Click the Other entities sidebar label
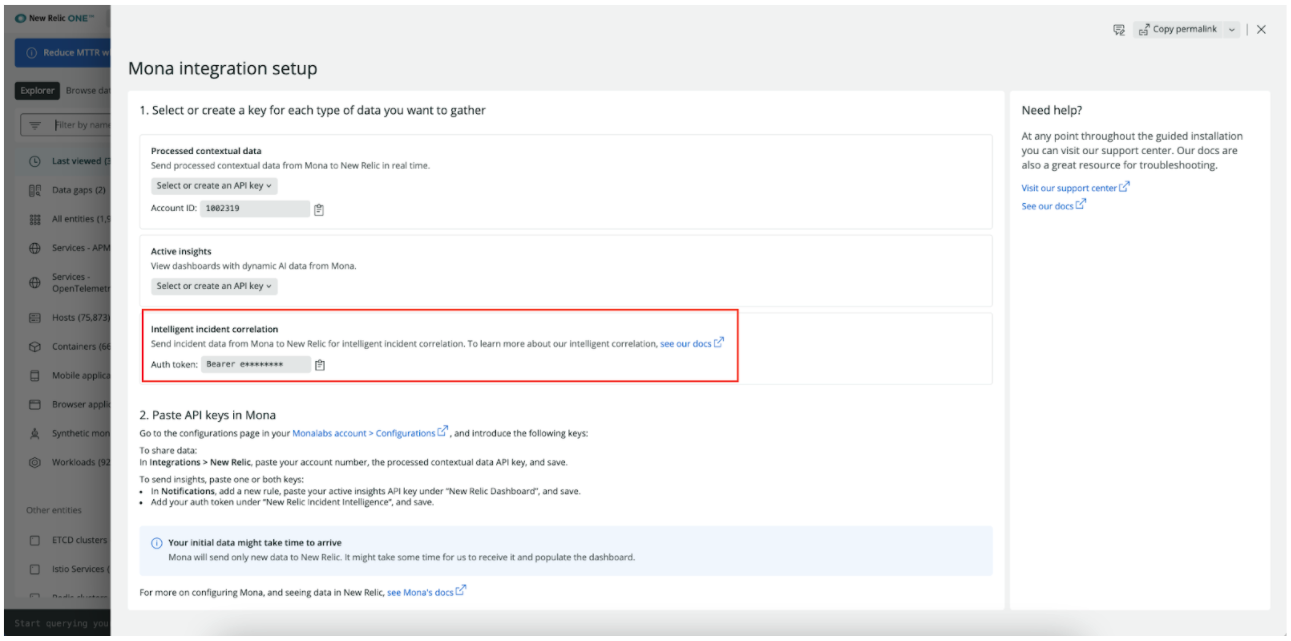The image size is (1291, 641). coord(54,510)
